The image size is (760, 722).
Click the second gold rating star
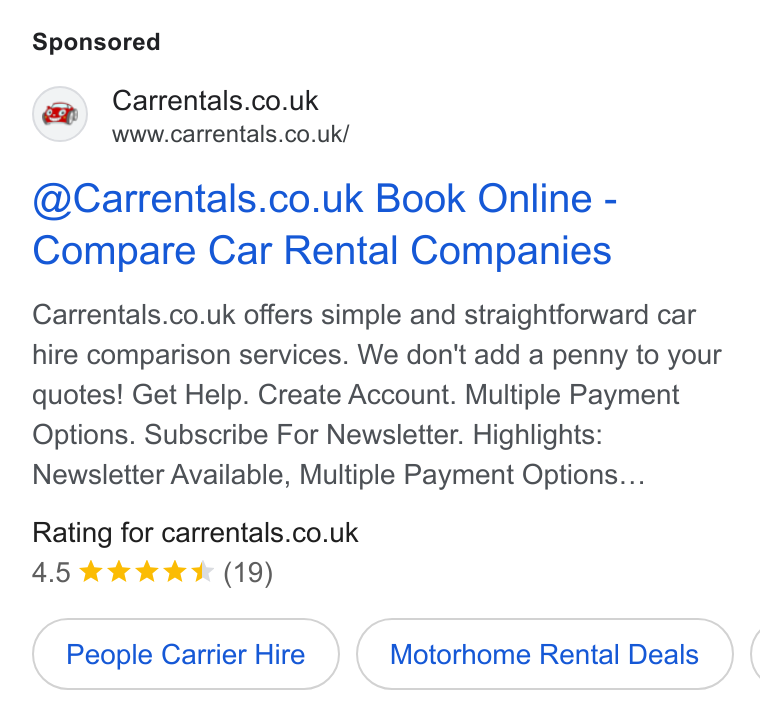119,571
